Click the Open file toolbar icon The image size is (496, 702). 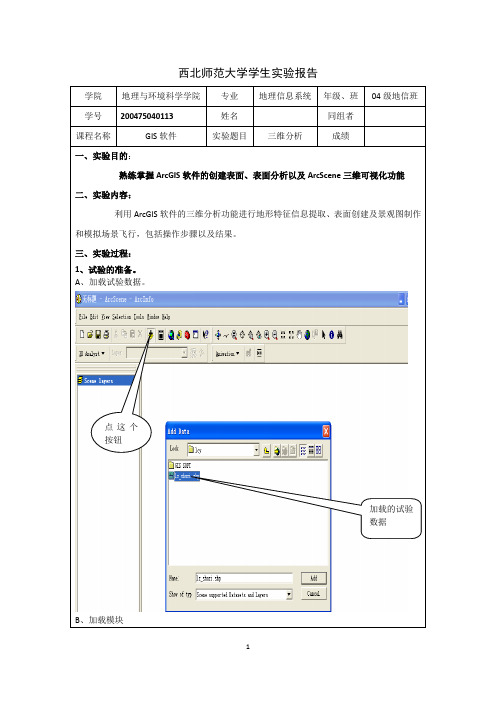click(x=90, y=334)
